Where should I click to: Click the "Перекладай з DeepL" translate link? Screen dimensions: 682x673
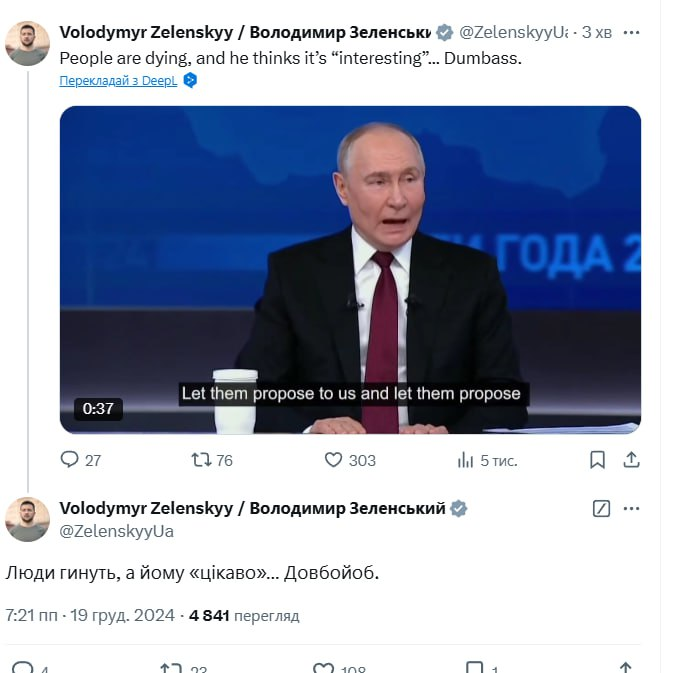pyautogui.click(x=118, y=81)
